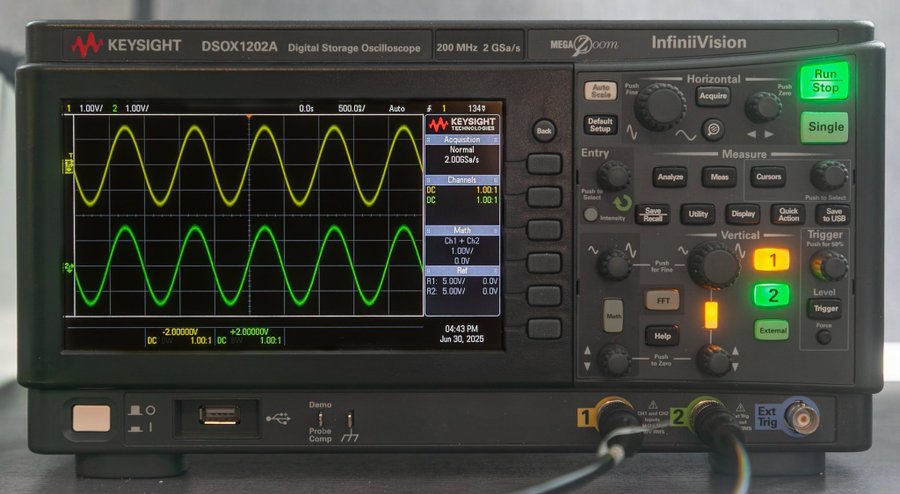Viewport: 900px width, 494px height.
Task: Toggle the FFT key
Action: click(662, 300)
